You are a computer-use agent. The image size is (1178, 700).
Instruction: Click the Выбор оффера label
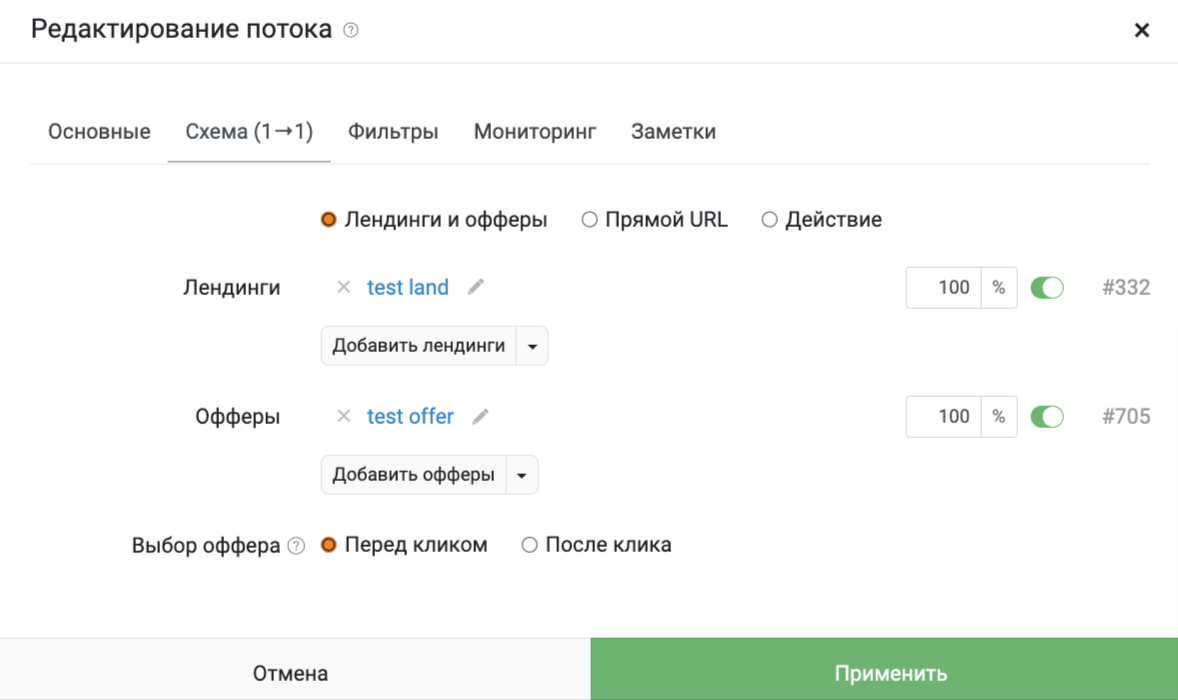click(206, 545)
